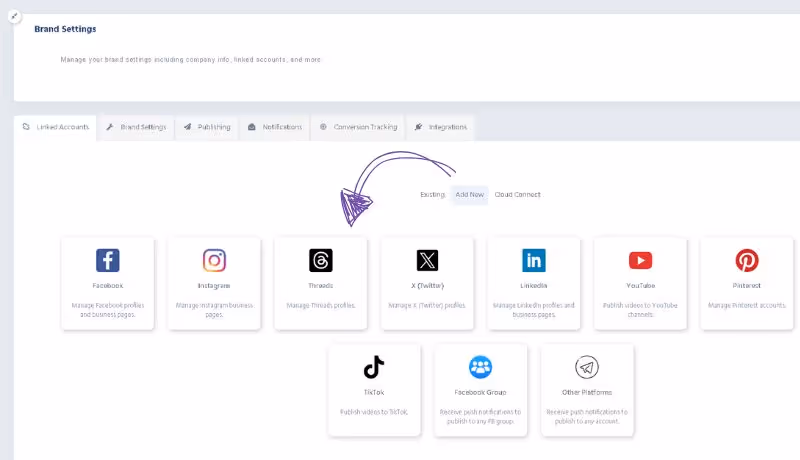Click the X (Twitter) card title text
This screenshot has width=800, height=460.
coord(428,286)
